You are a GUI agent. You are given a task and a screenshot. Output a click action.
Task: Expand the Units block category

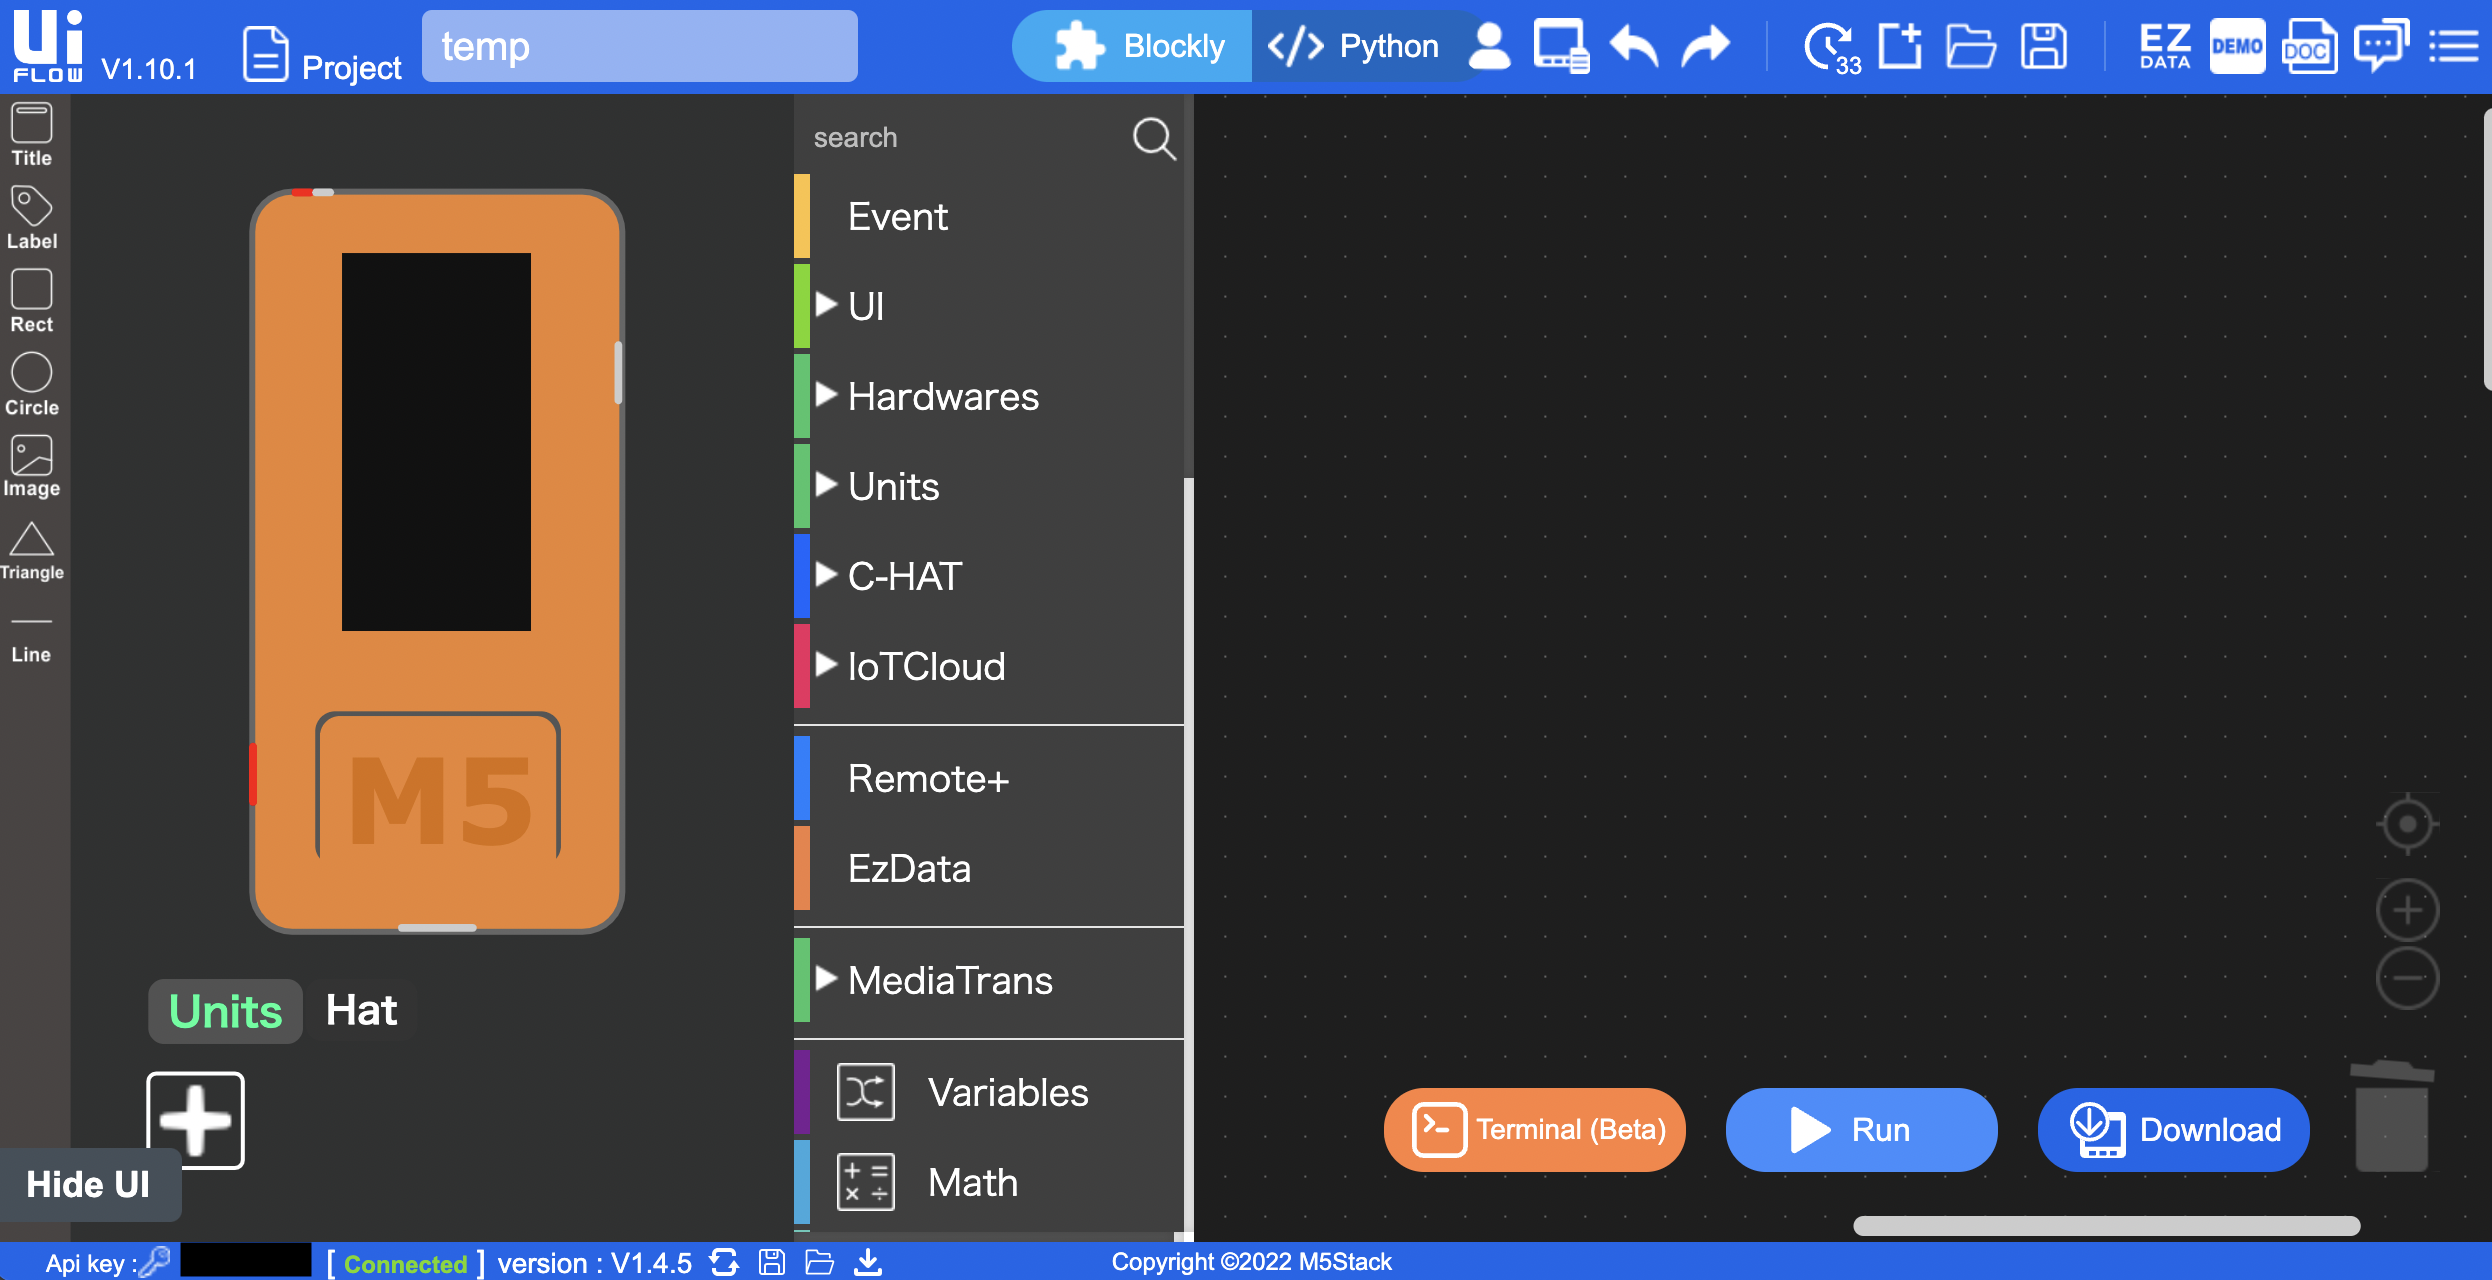click(892, 487)
